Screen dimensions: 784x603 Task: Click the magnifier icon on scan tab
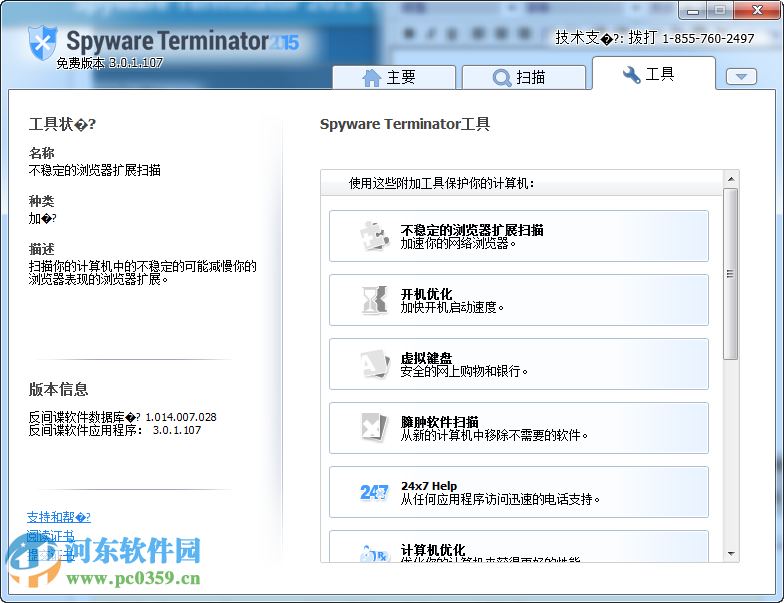(x=502, y=78)
